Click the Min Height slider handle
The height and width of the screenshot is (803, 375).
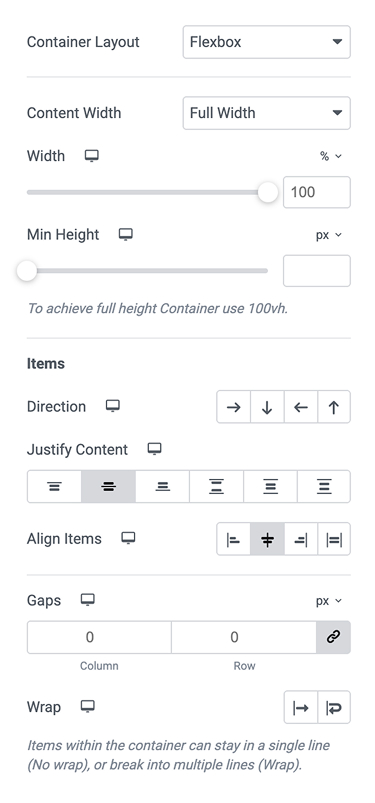coord(27,271)
